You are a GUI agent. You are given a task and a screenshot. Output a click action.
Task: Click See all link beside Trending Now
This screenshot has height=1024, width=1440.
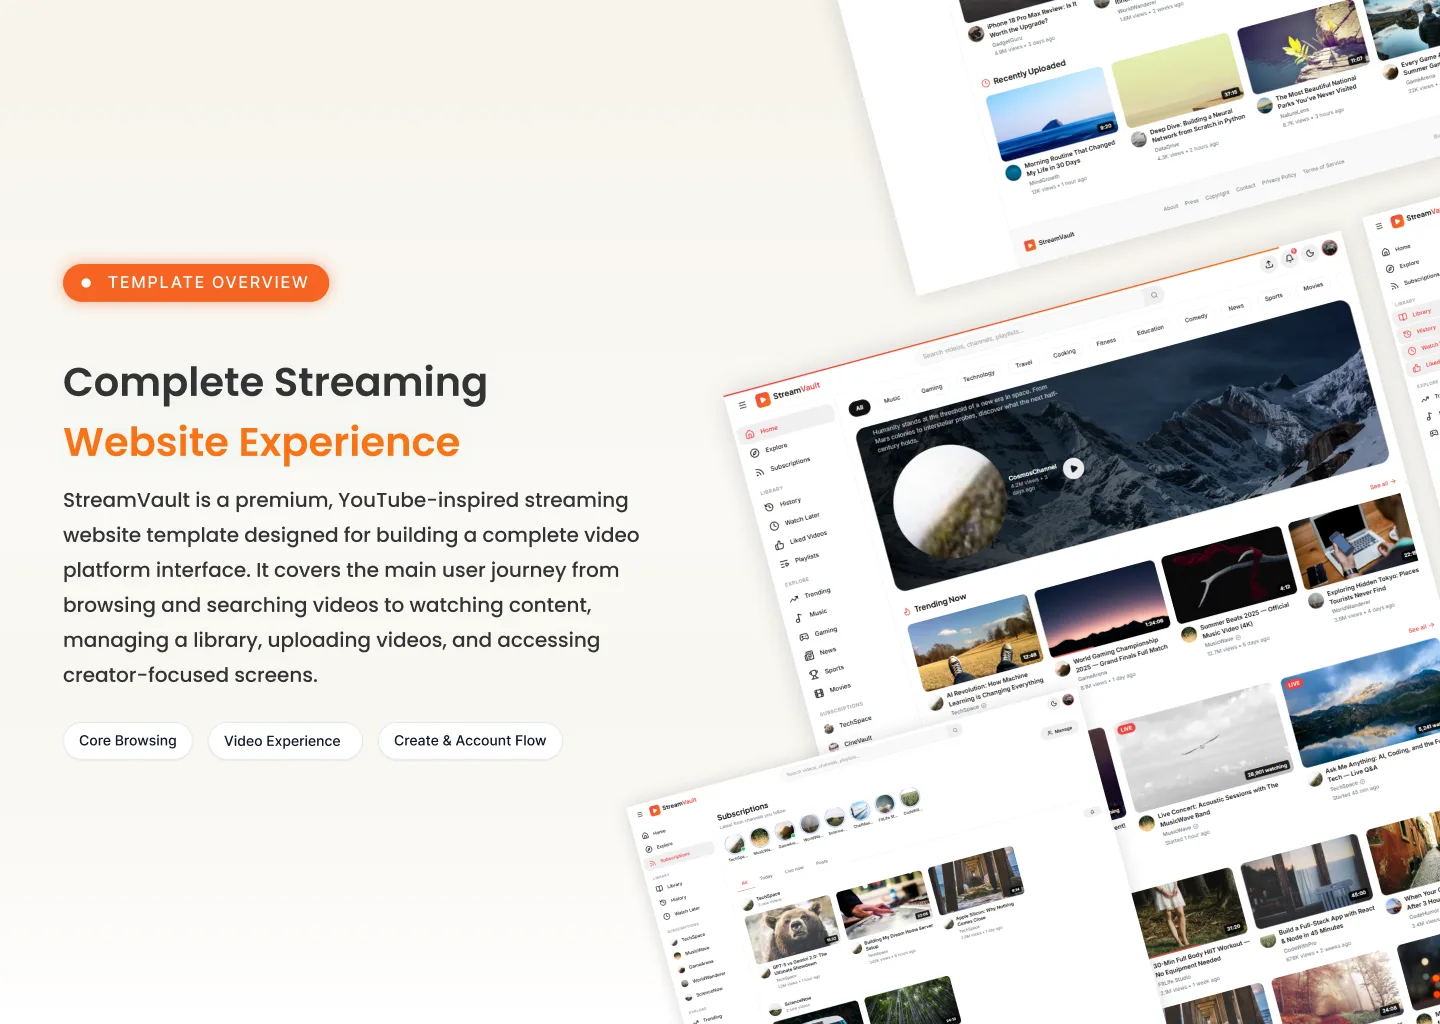(x=1382, y=485)
